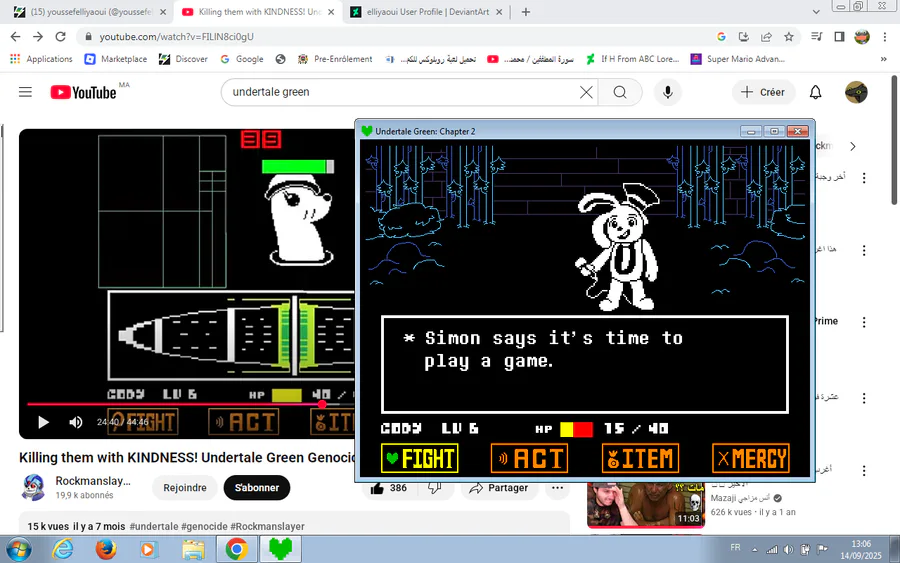Click the #undertale hashtag link

pyautogui.click(x=154, y=526)
